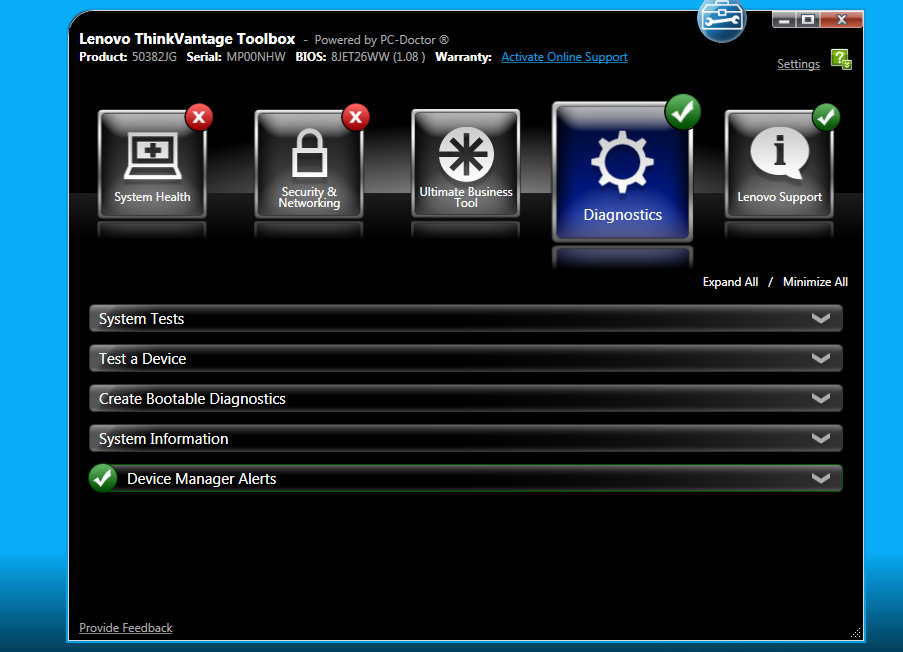Click the help question mark icon
Viewport: 903px width, 652px height.
(841, 59)
